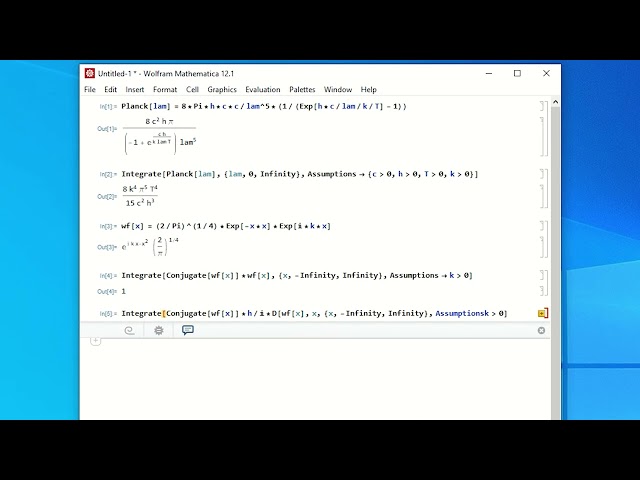Select the Out[2] cell bracket
Viewport: 640px width, 480px height.
point(542,196)
